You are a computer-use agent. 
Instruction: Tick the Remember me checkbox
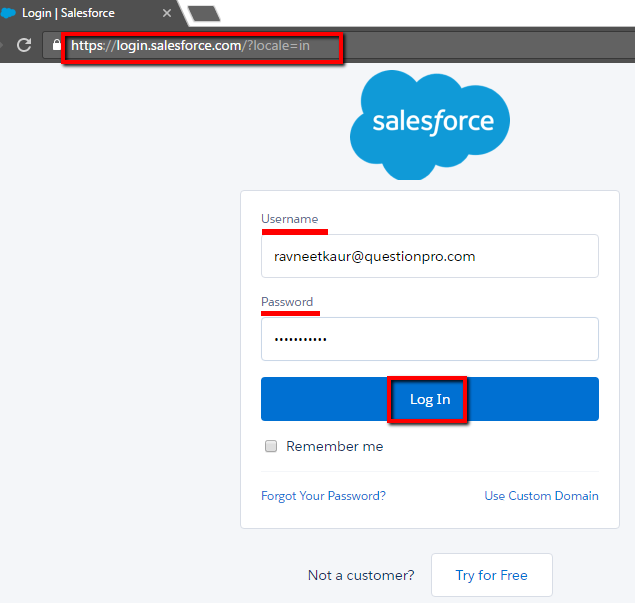click(271, 446)
